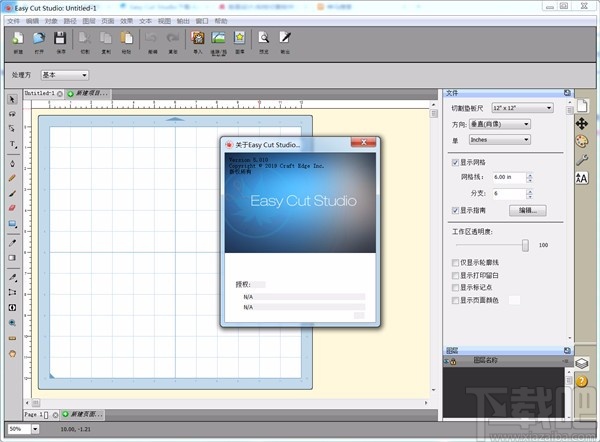Open the Text (文本) menu

point(145,21)
